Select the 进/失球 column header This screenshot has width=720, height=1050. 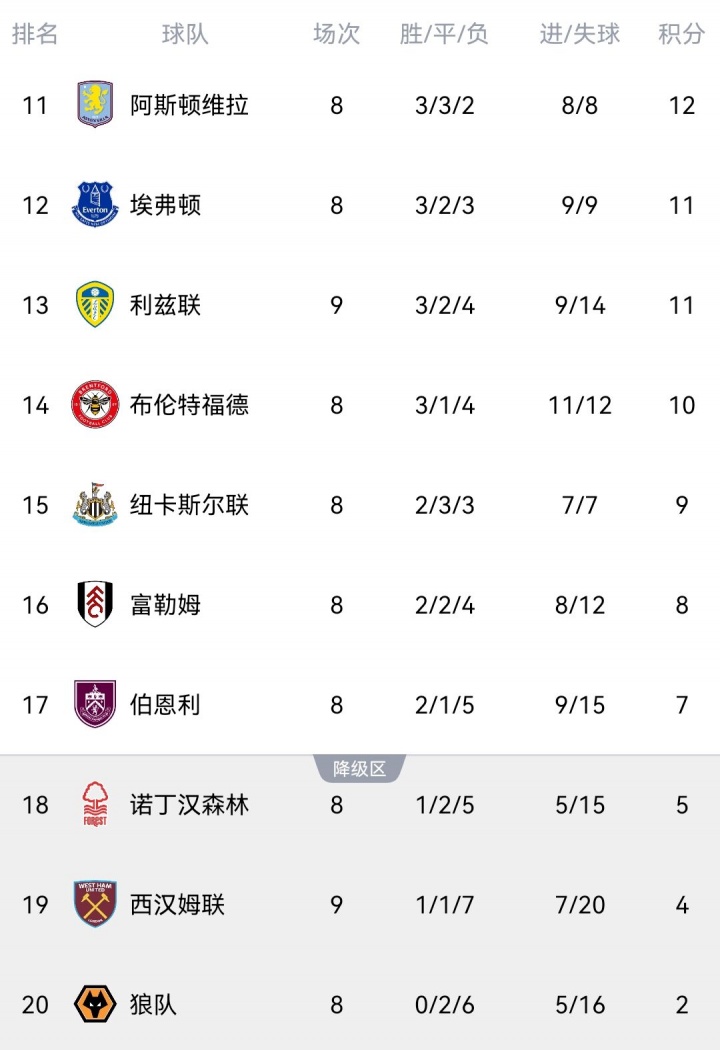click(580, 34)
